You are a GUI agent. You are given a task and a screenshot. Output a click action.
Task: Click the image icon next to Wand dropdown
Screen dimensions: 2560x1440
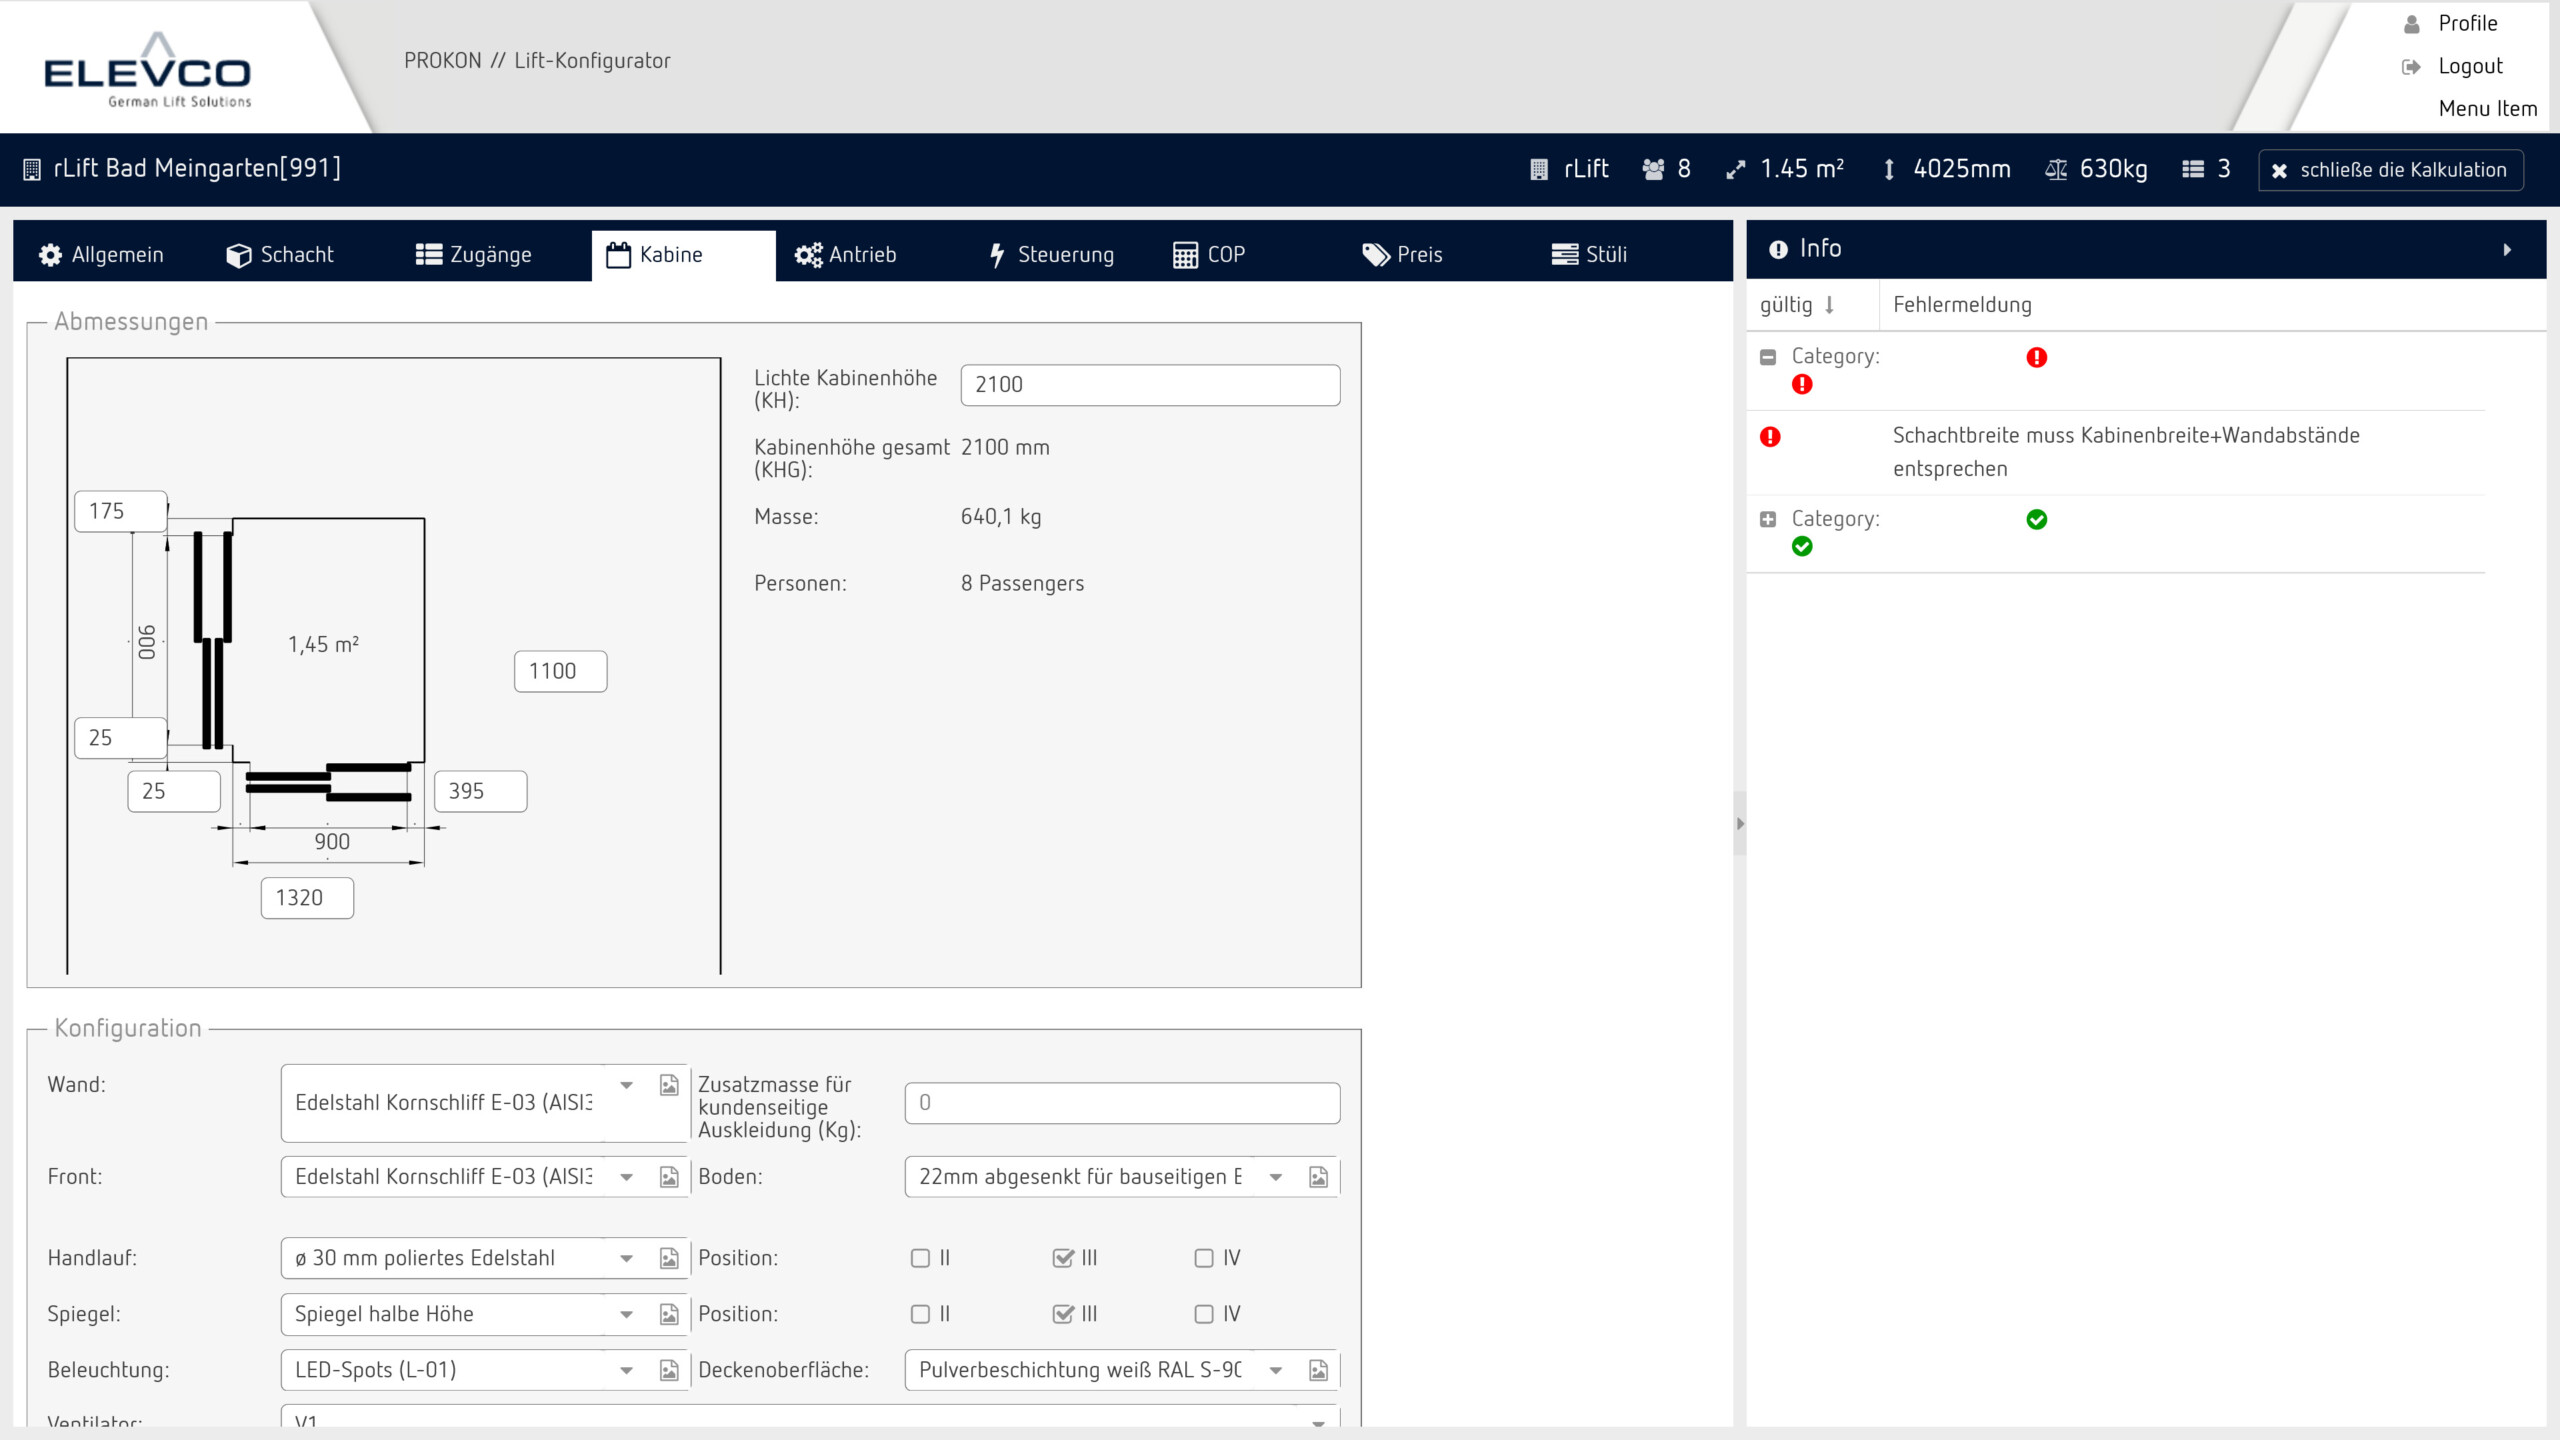tap(669, 1085)
